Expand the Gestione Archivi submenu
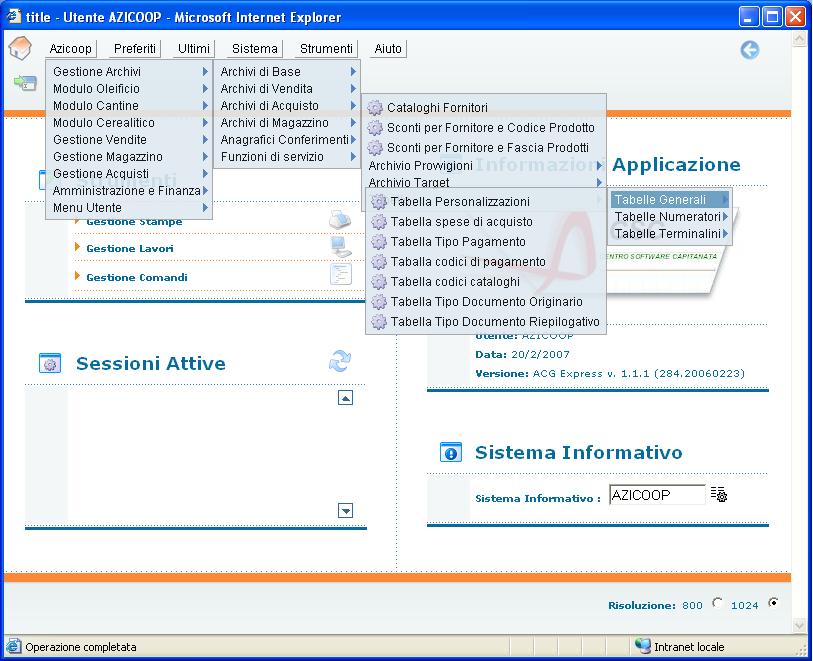The image size is (813, 661). click(x=205, y=72)
